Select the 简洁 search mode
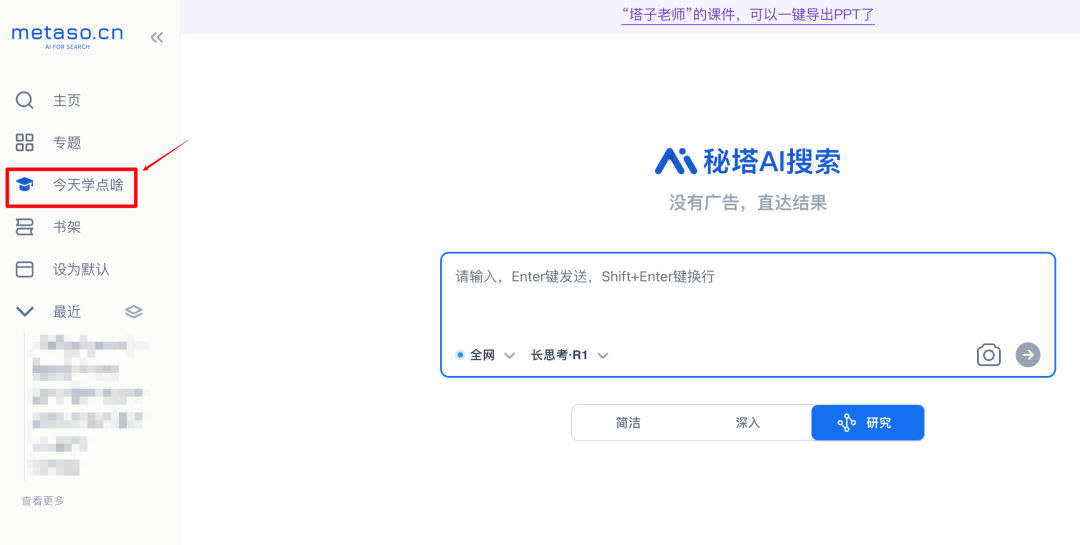The image size is (1080, 545). point(628,422)
